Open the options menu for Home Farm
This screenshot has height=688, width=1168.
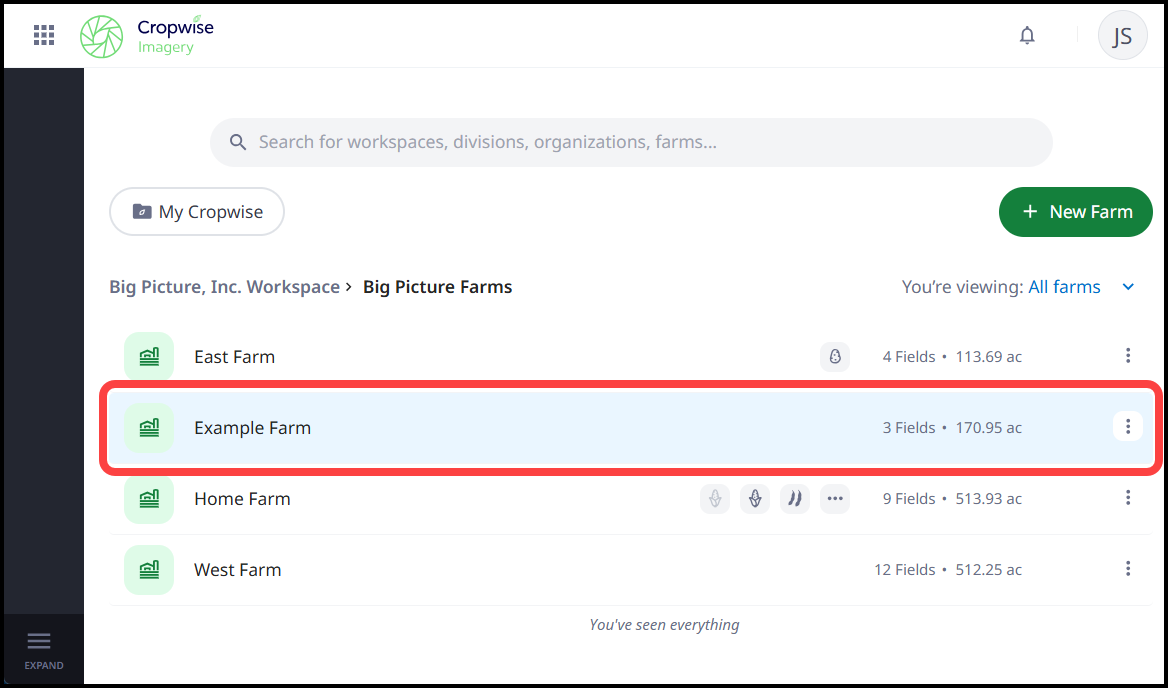(x=1128, y=497)
